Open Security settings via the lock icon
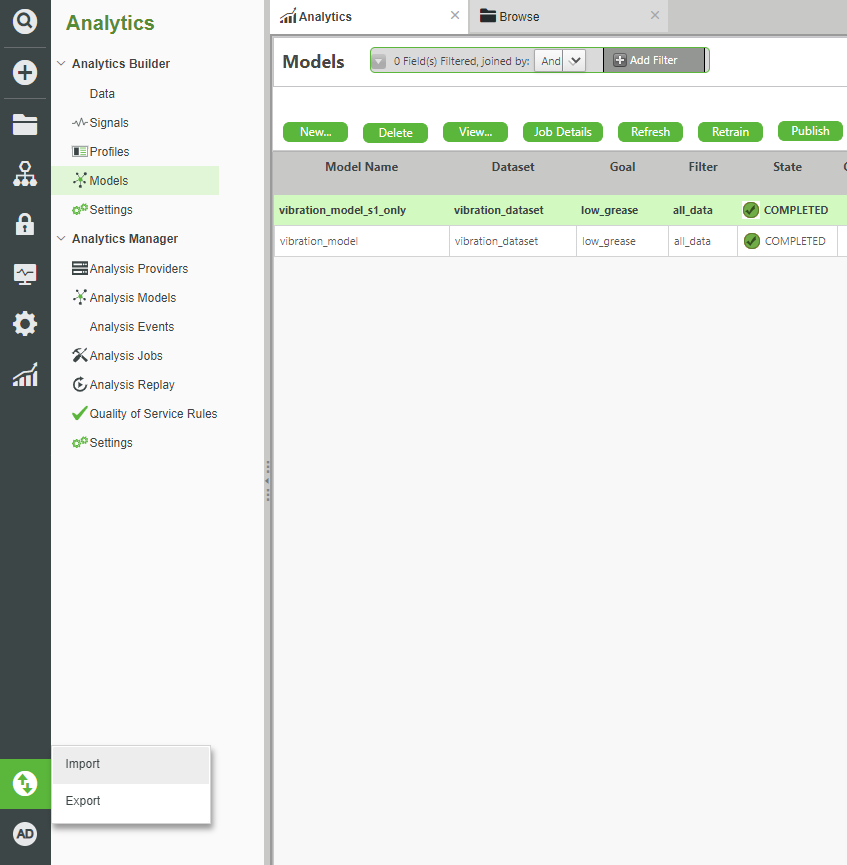 pos(25,222)
